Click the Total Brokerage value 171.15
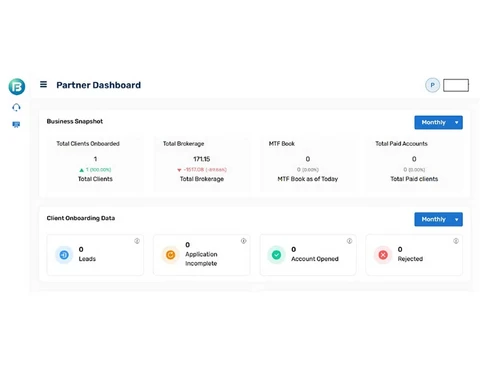The height and width of the screenshot is (375, 500). click(x=202, y=159)
